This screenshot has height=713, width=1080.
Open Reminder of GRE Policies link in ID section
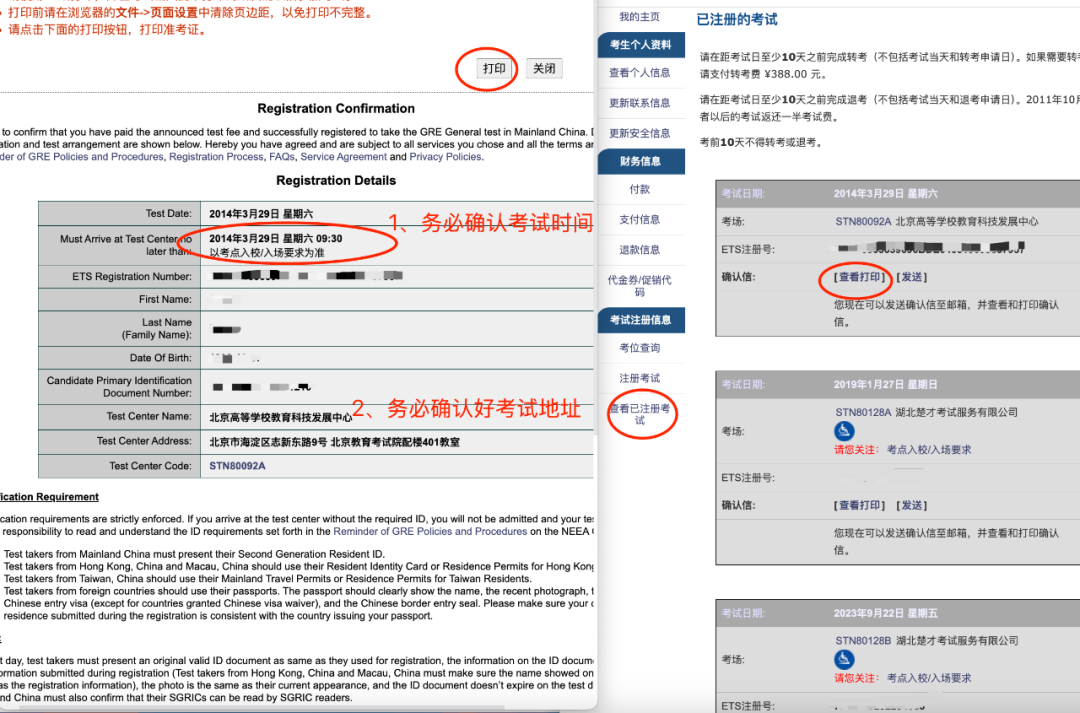(430, 532)
